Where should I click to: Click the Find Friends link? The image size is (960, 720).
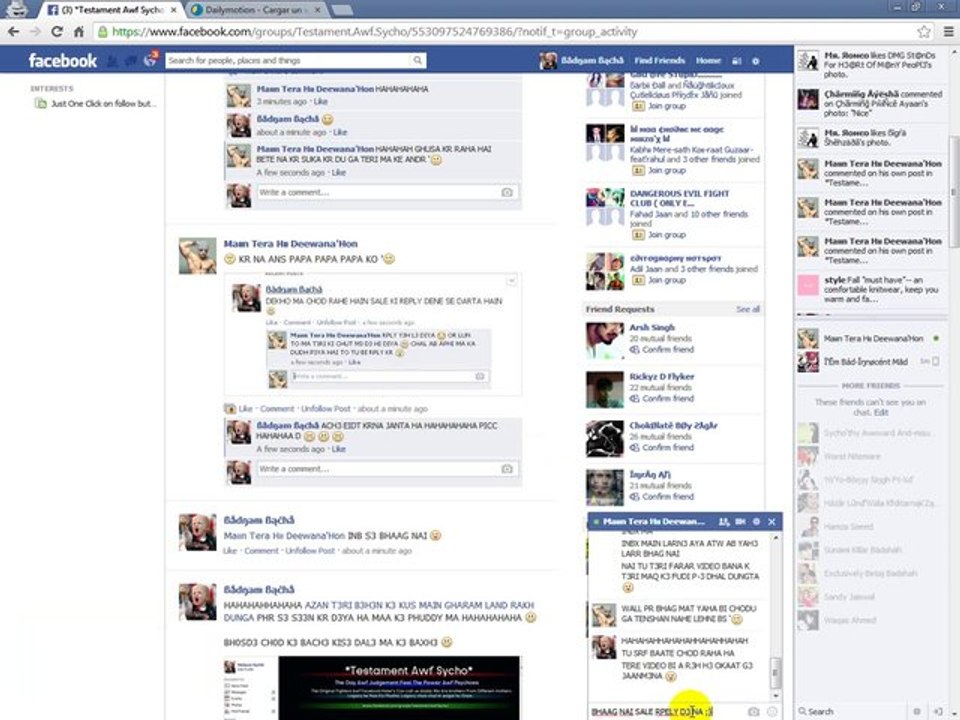[x=659, y=61]
